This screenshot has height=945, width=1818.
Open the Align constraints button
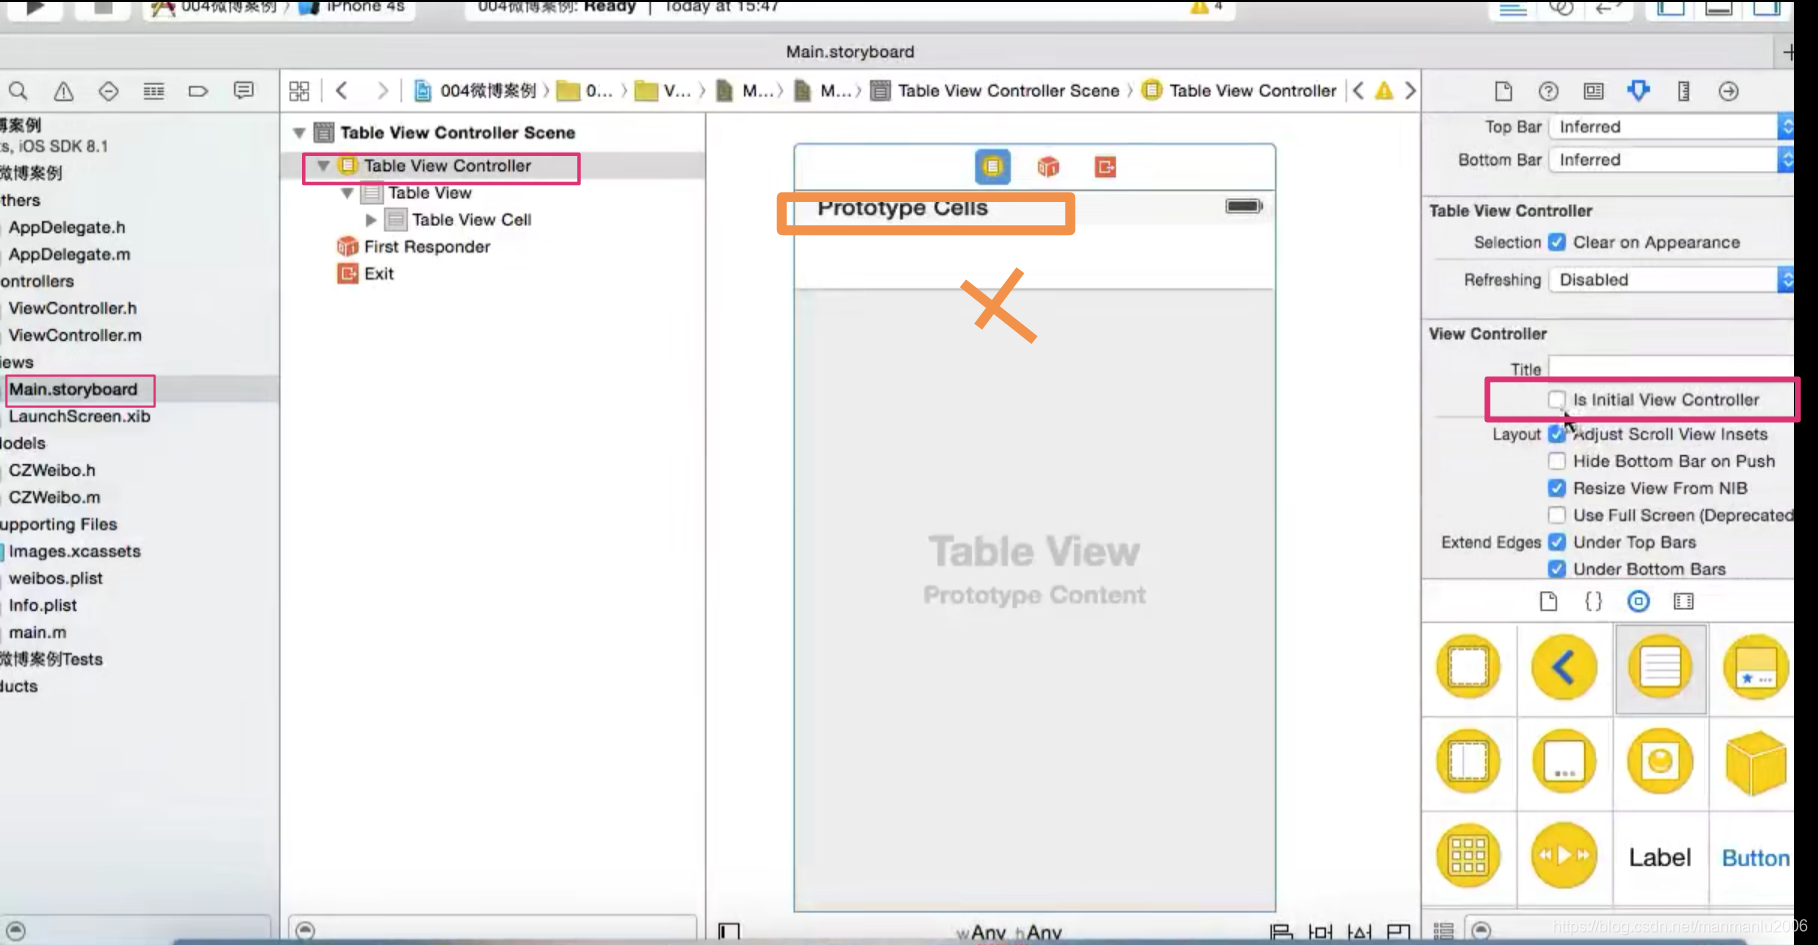click(x=1281, y=932)
